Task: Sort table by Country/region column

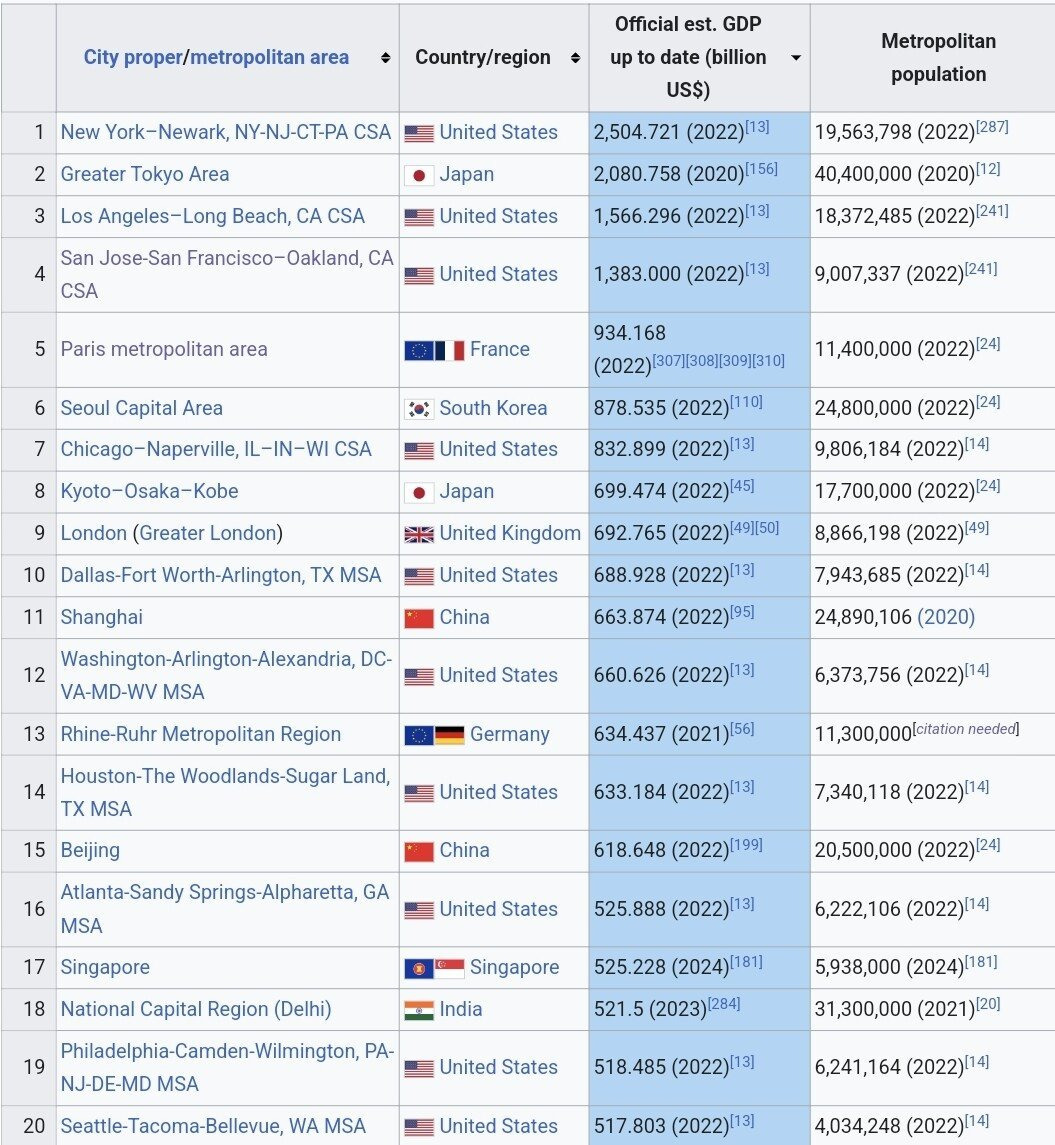Action: coord(575,58)
